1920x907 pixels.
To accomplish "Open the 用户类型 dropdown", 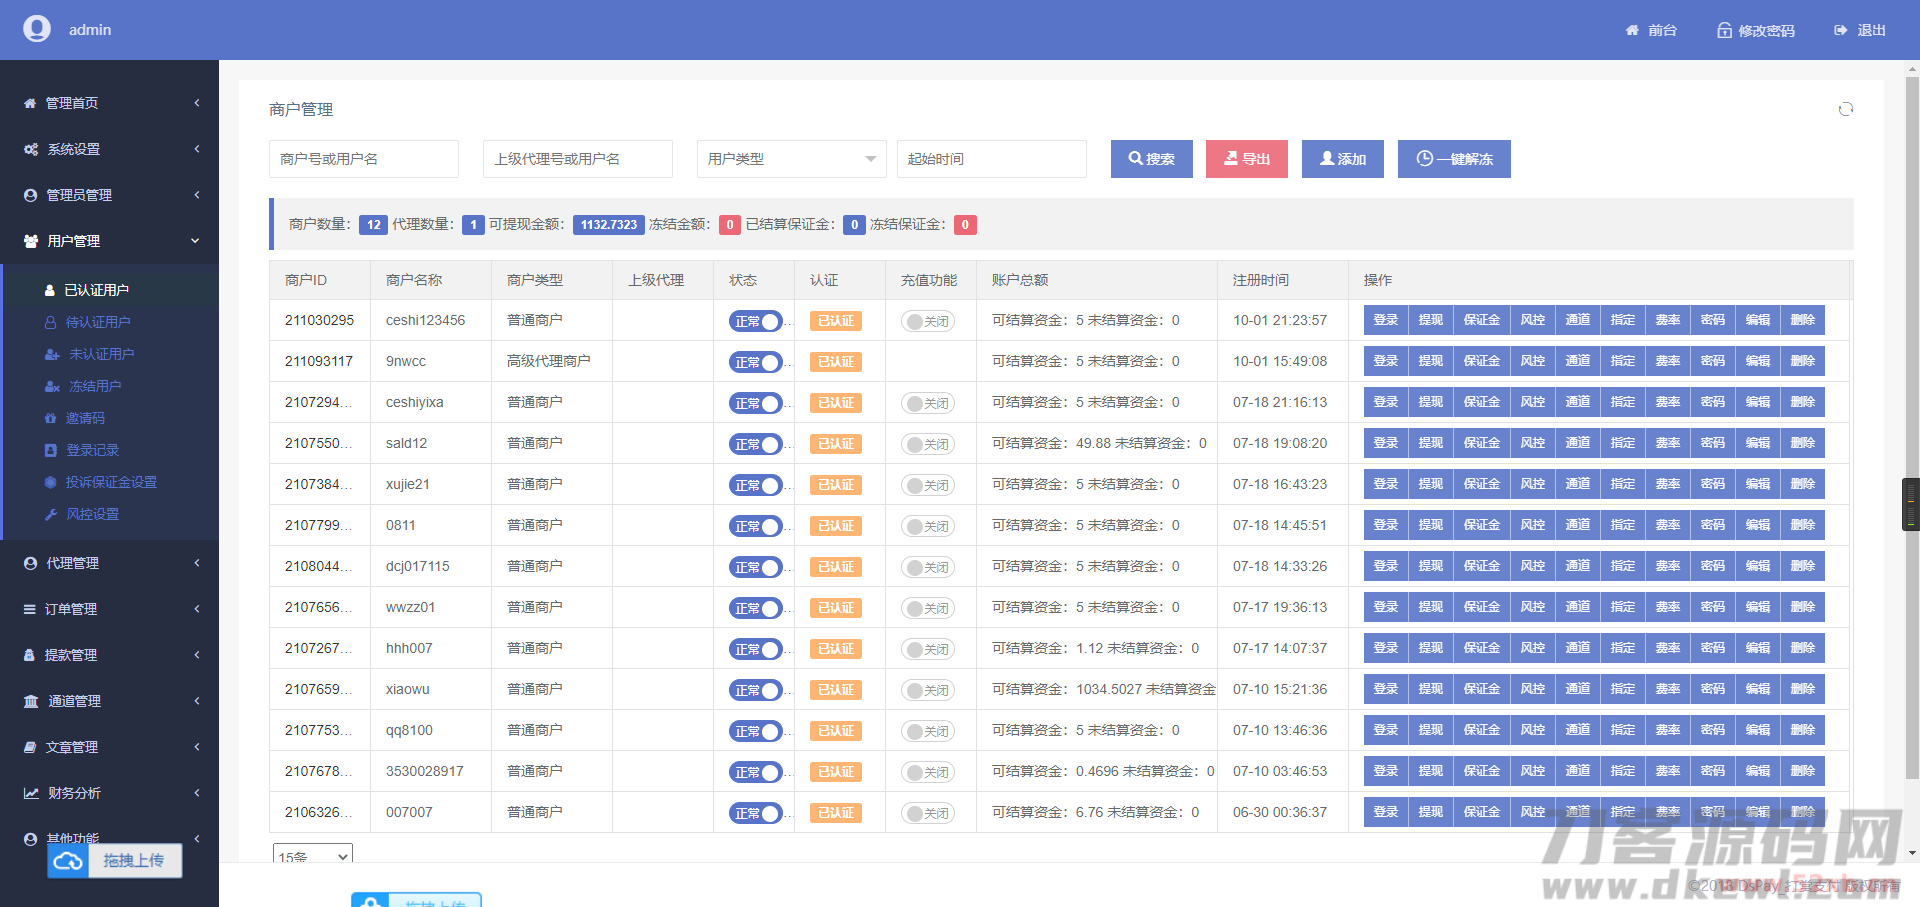I will tap(791, 159).
